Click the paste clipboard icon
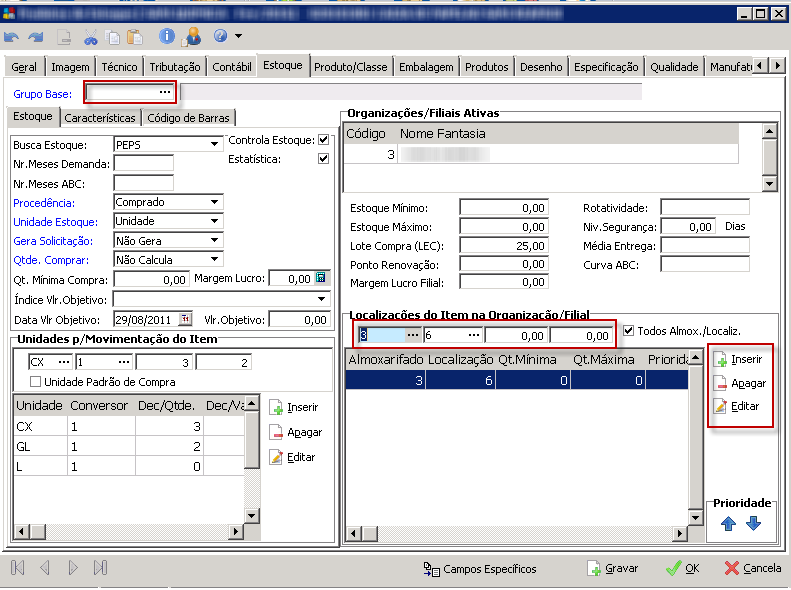Viewport: 791px width, 590px height. pyautogui.click(x=135, y=37)
